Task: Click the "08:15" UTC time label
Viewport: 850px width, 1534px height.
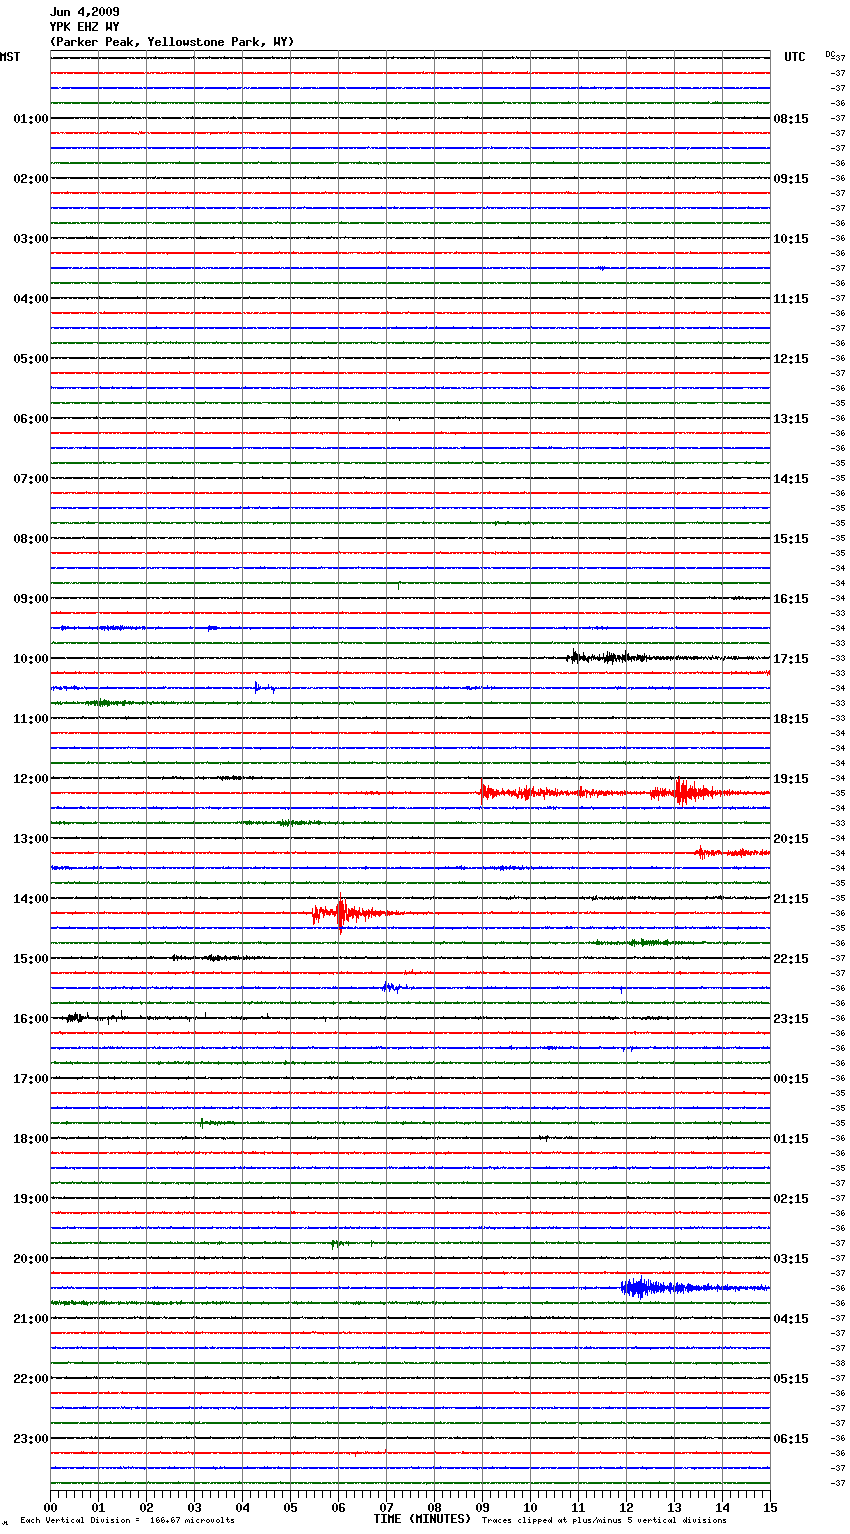Action: (x=791, y=119)
